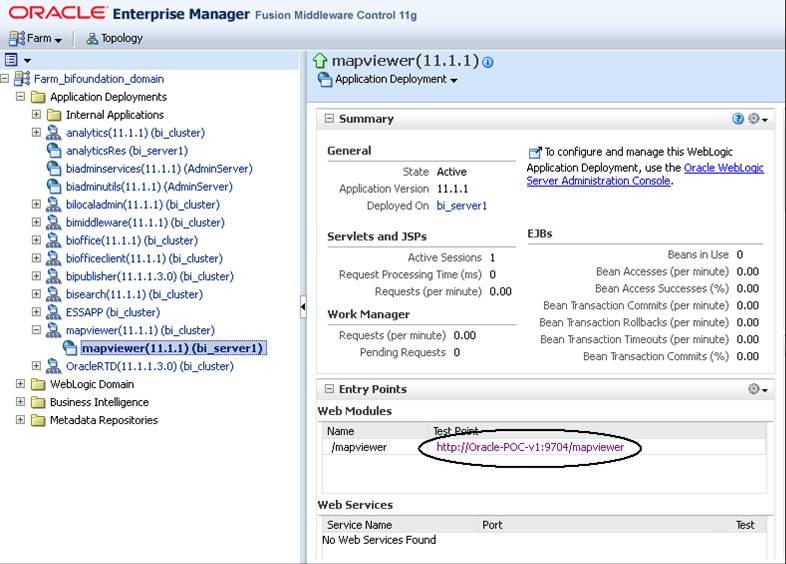Open the Topology view
This screenshot has width=786, height=564.
pyautogui.click(x=114, y=39)
